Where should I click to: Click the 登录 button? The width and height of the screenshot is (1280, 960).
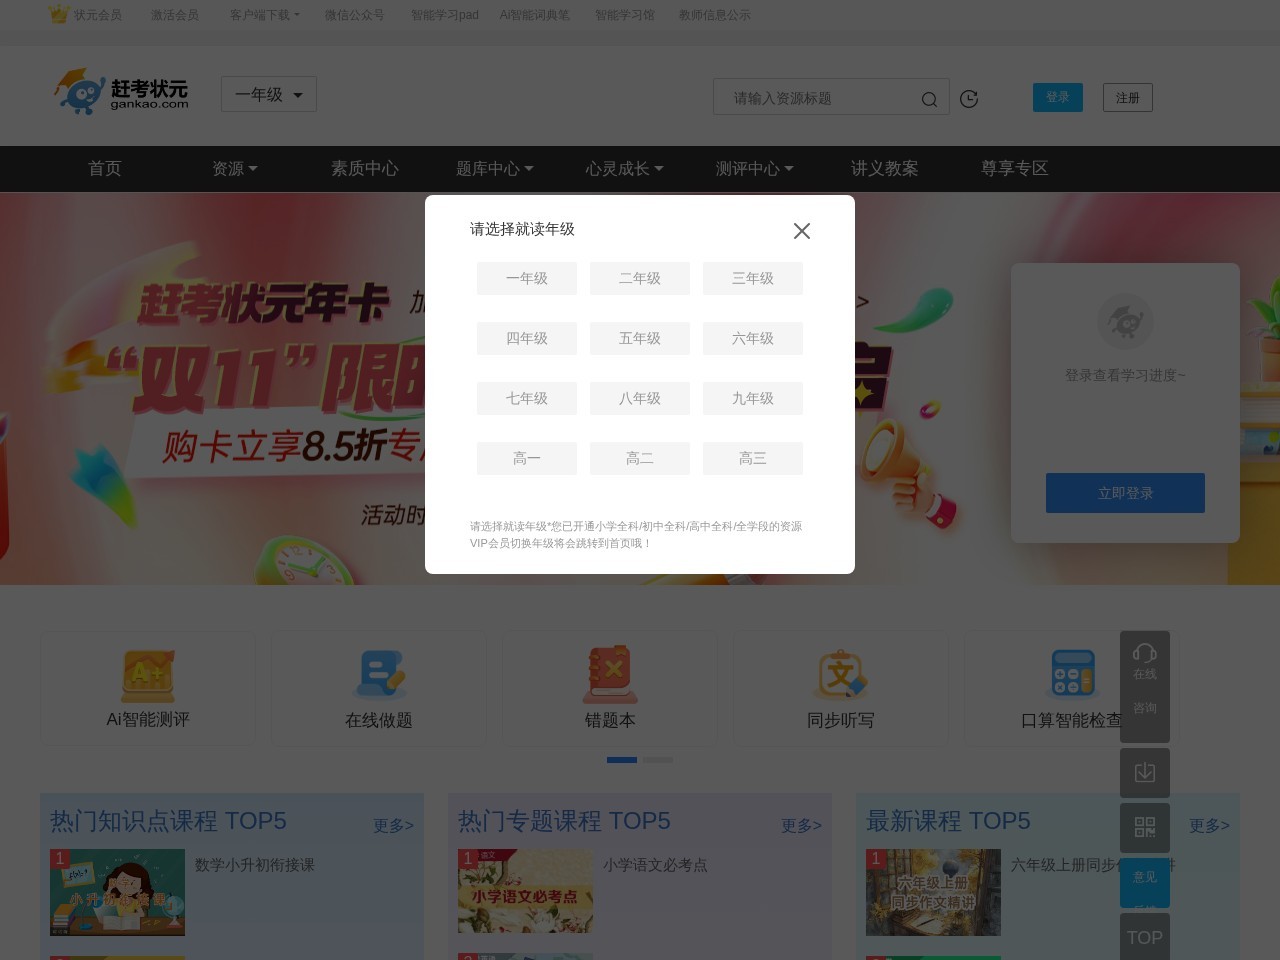(1057, 97)
